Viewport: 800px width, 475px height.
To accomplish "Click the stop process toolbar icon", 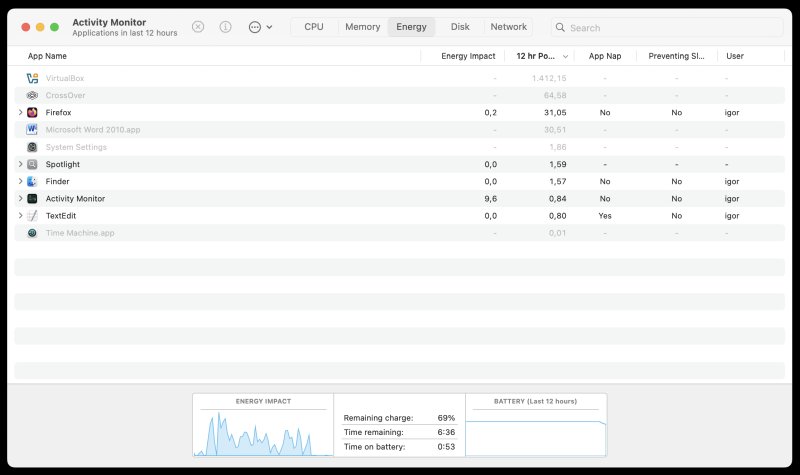I will (x=198, y=27).
